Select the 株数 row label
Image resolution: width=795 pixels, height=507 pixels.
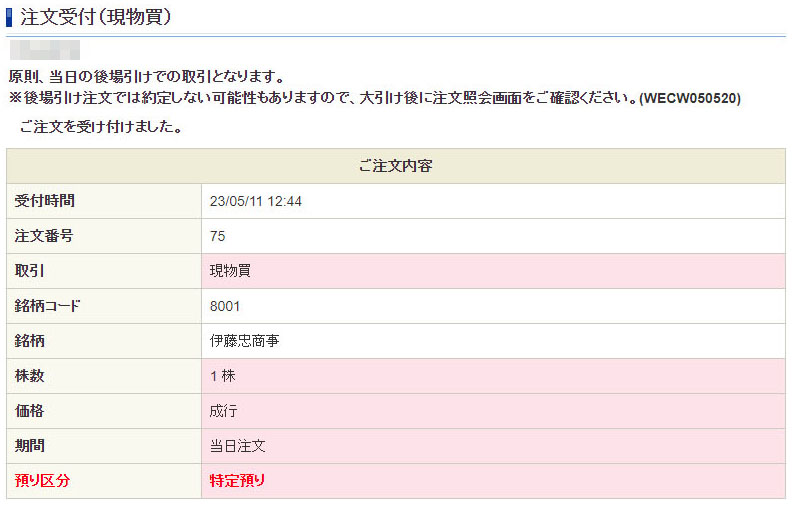tap(30, 376)
